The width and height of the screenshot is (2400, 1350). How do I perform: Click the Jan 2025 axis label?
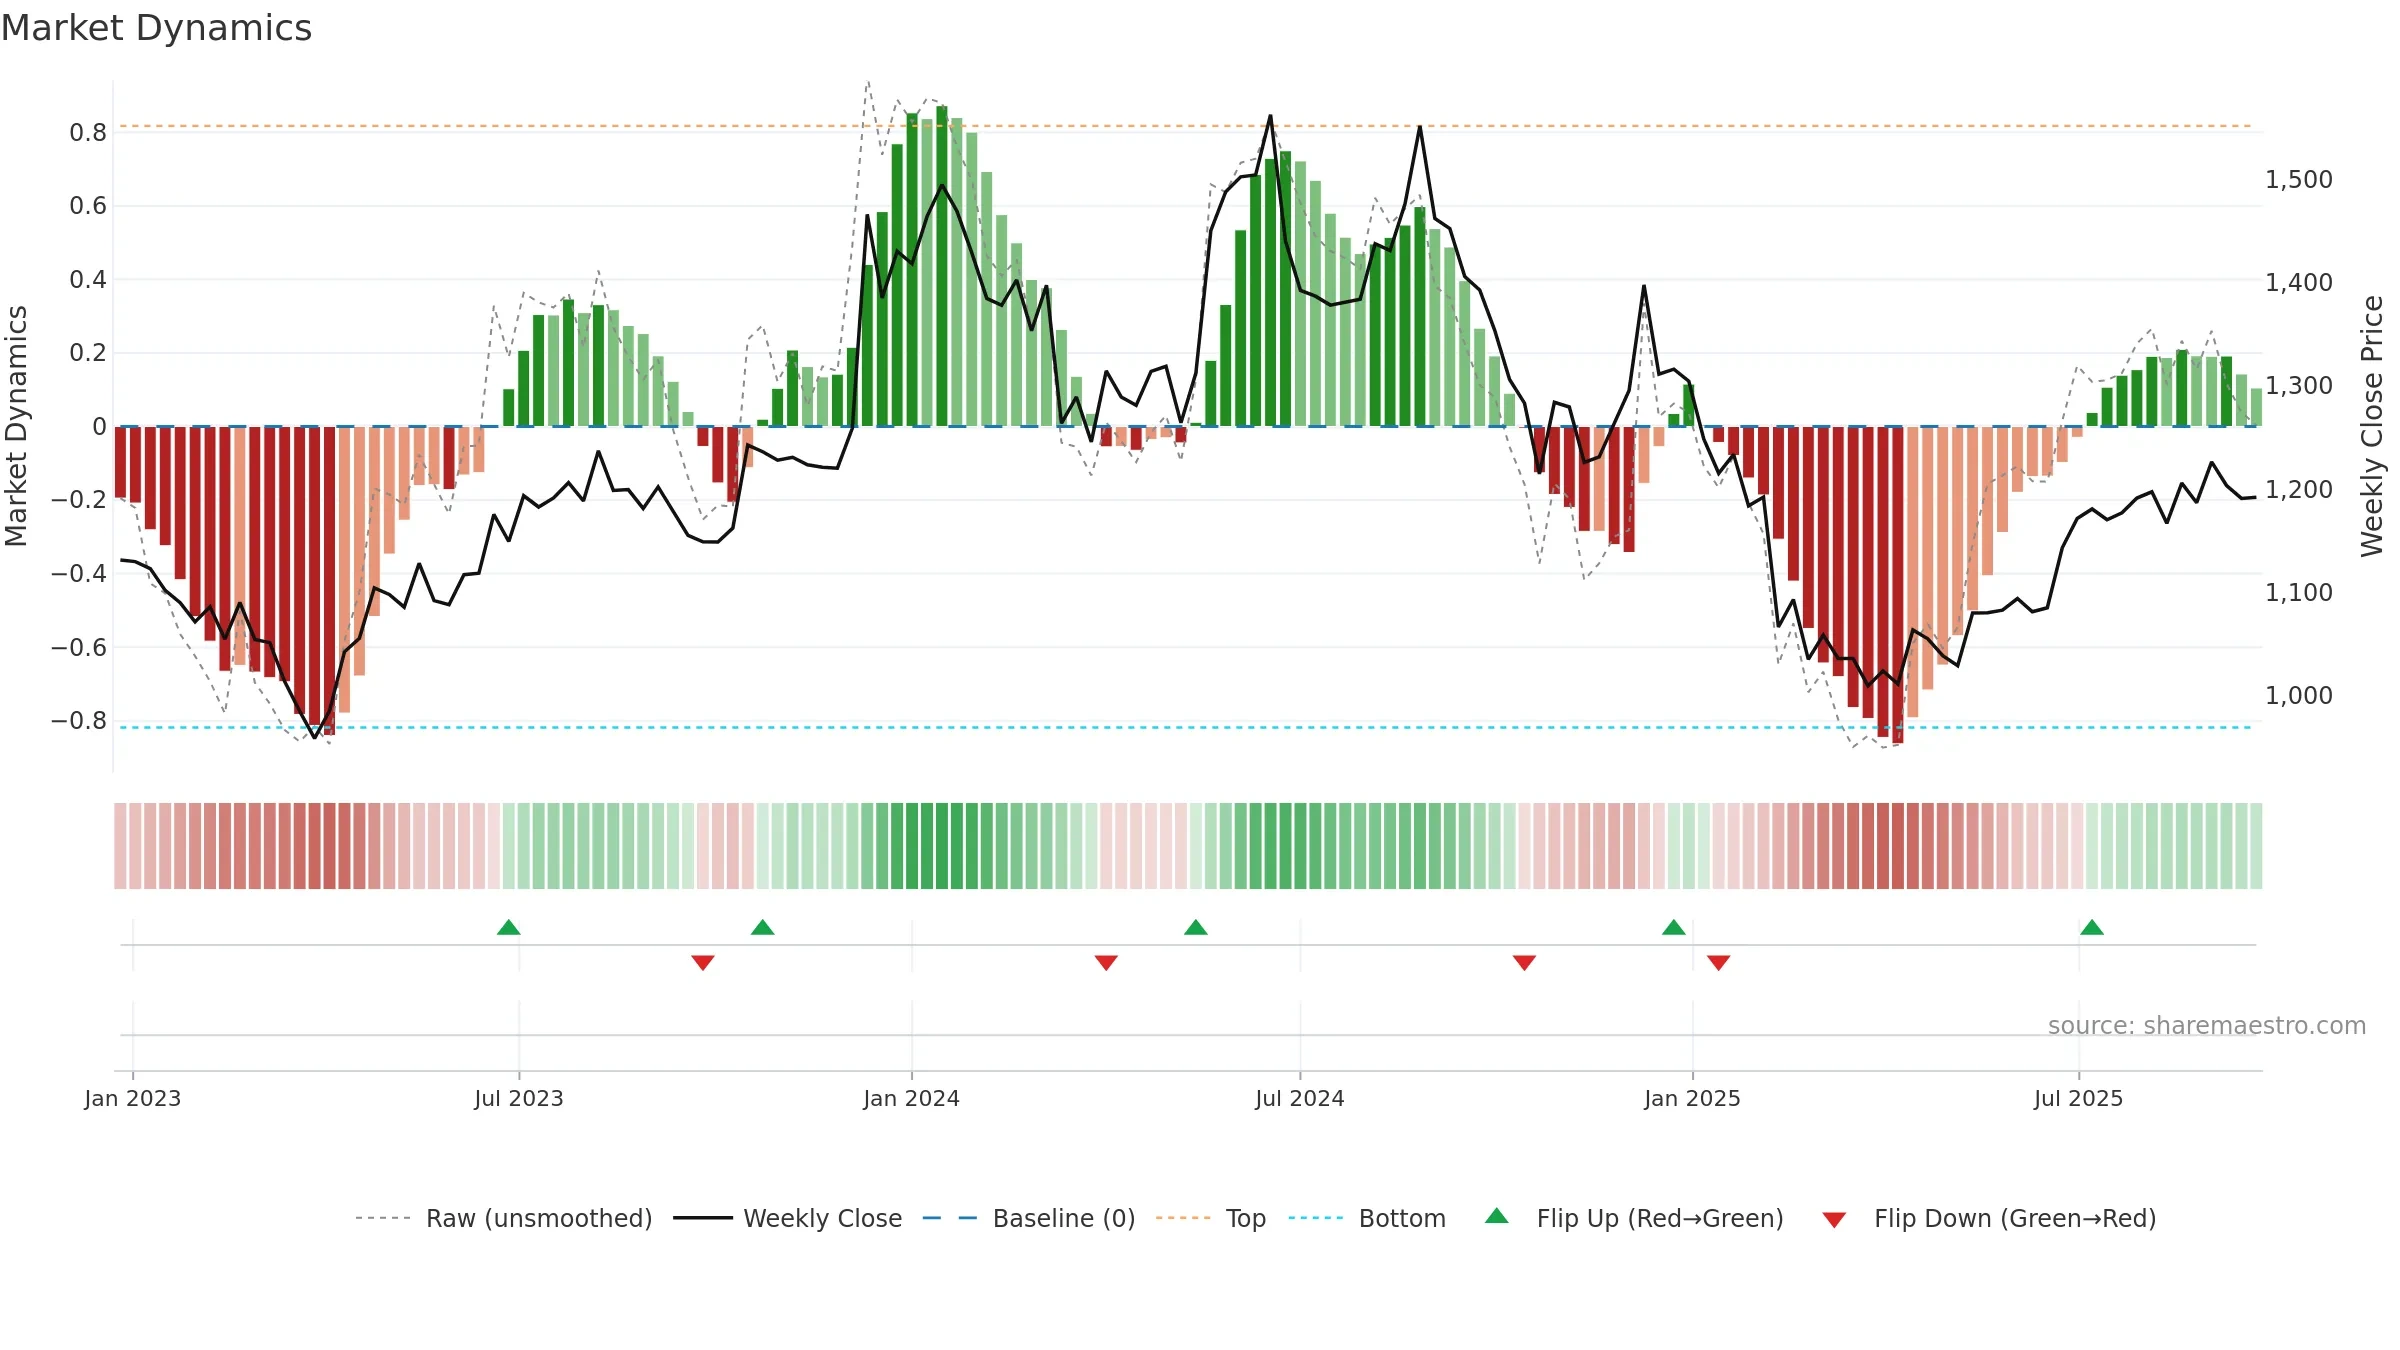[1693, 1098]
